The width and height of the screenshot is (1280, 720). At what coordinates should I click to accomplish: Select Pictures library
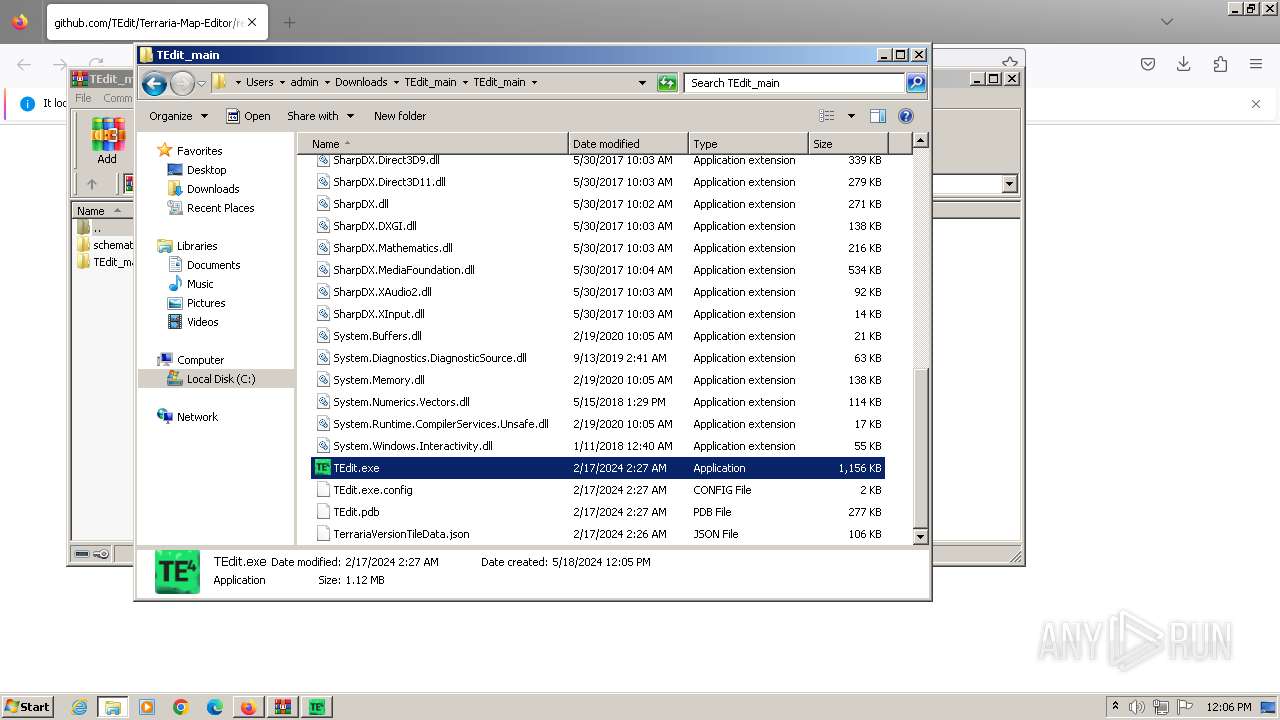(206, 303)
